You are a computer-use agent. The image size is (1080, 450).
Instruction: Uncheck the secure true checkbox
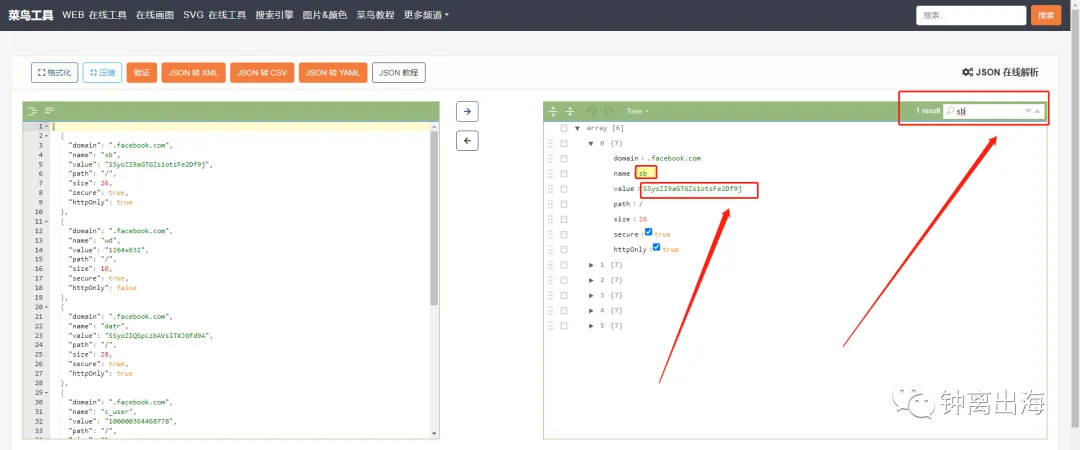pyautogui.click(x=648, y=233)
